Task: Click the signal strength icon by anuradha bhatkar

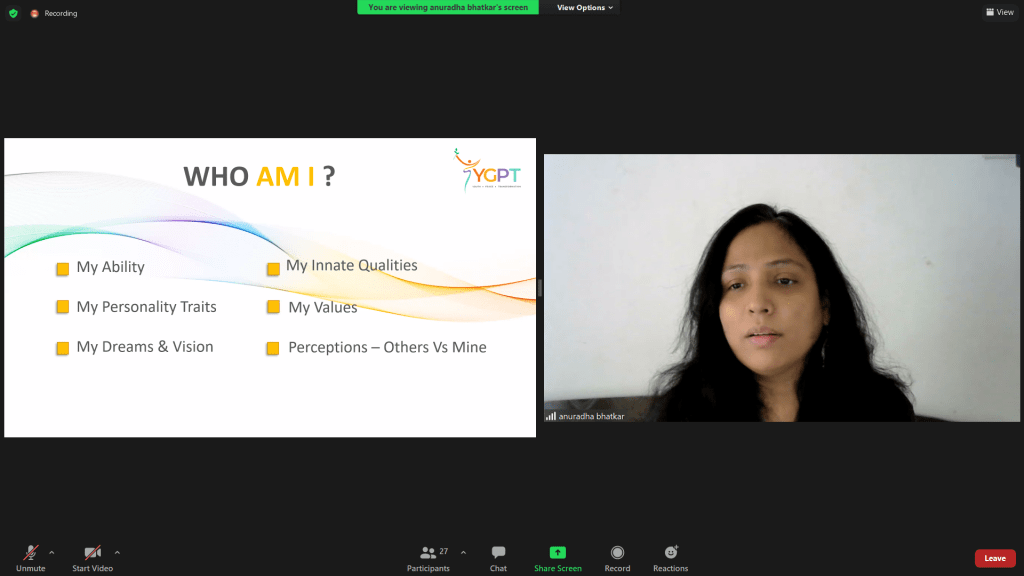Action: [x=551, y=416]
